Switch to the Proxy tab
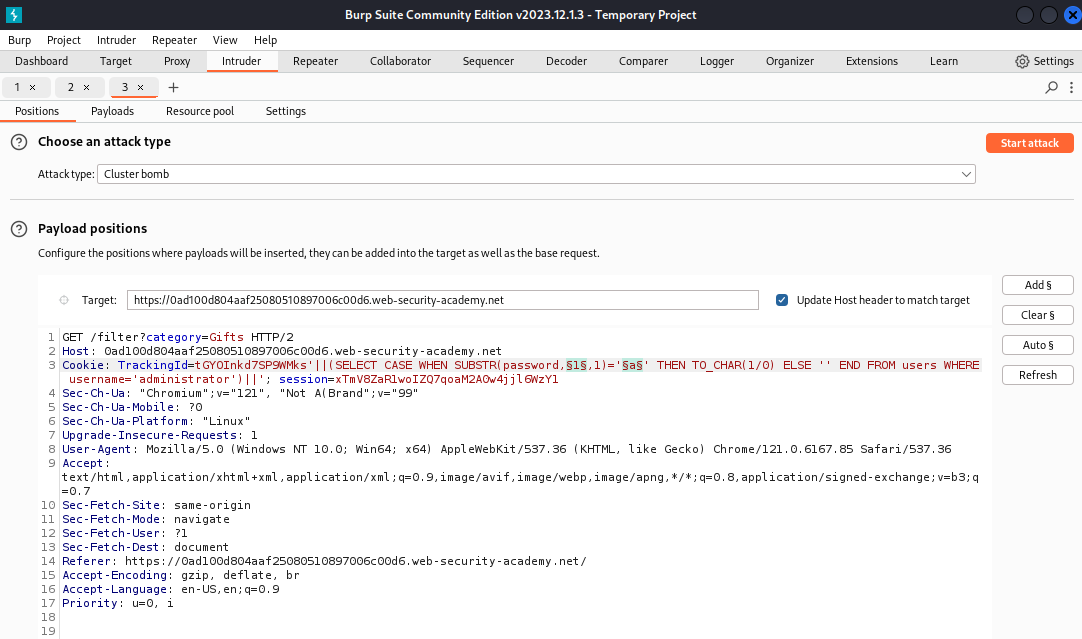Viewport: 1082px width, 639px height. [x=177, y=61]
